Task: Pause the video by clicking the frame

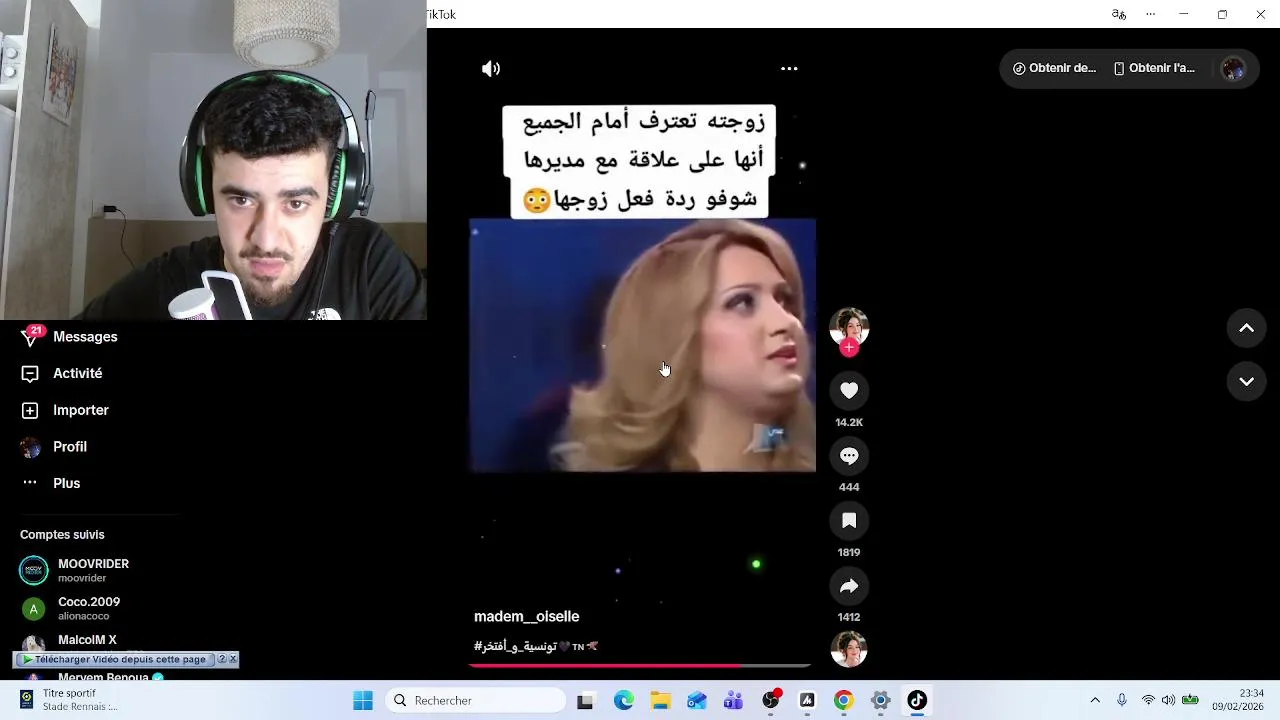Action: point(643,345)
